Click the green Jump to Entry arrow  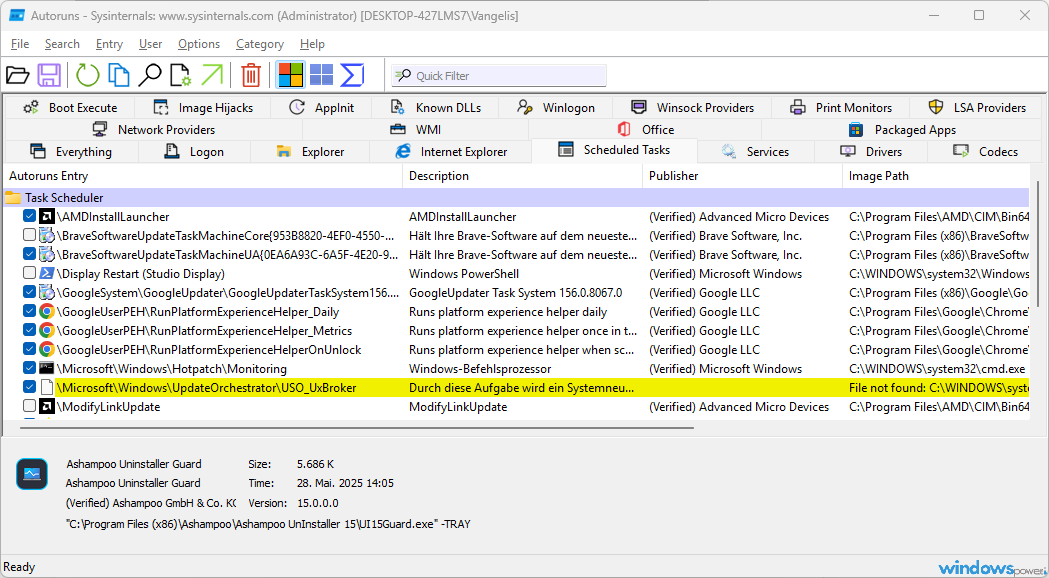212,75
